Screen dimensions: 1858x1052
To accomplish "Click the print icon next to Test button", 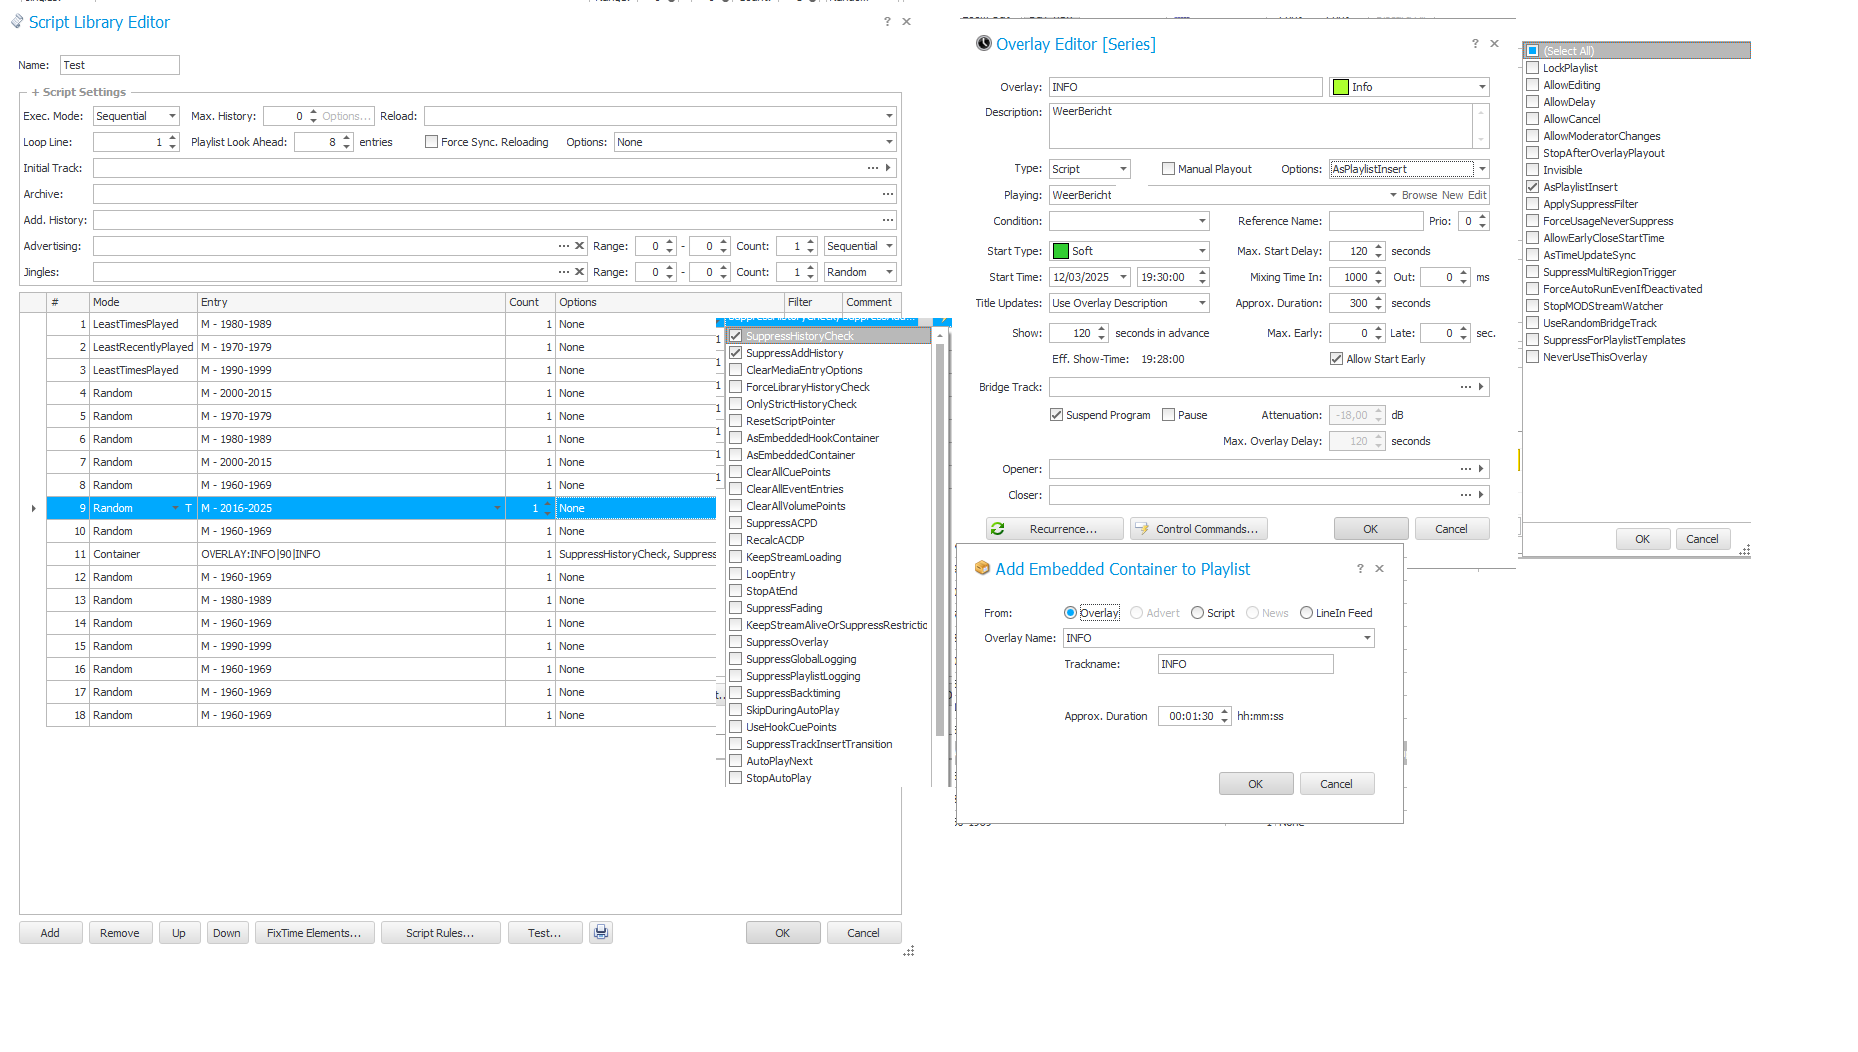I will click(x=600, y=932).
